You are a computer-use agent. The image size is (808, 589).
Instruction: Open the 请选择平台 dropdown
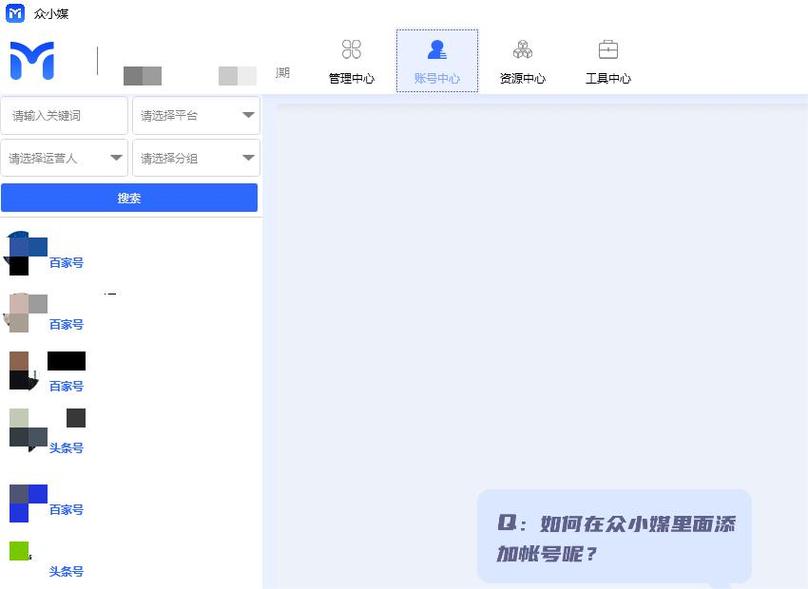196,115
